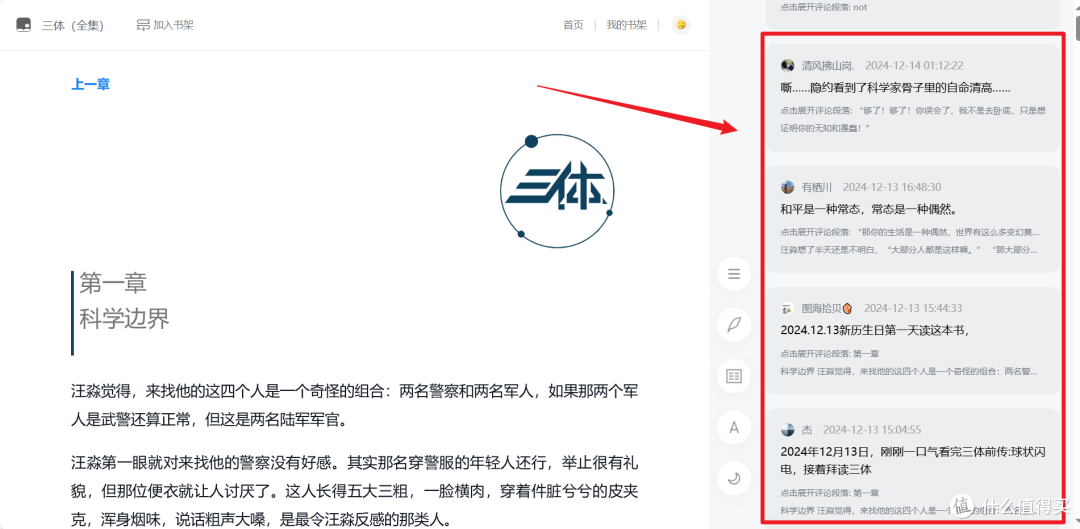Click timestamp 2024-12-13 16:48:30
1080x529 pixels.
pos(892,187)
